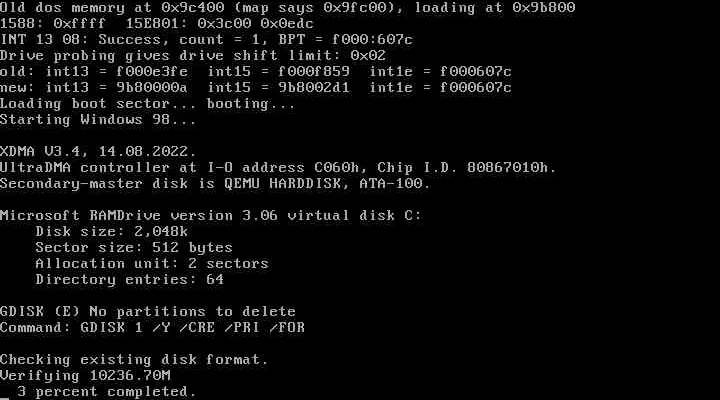
Task: Click the 'Old dos memory at 0x9c400' line
Action: click(x=287, y=8)
